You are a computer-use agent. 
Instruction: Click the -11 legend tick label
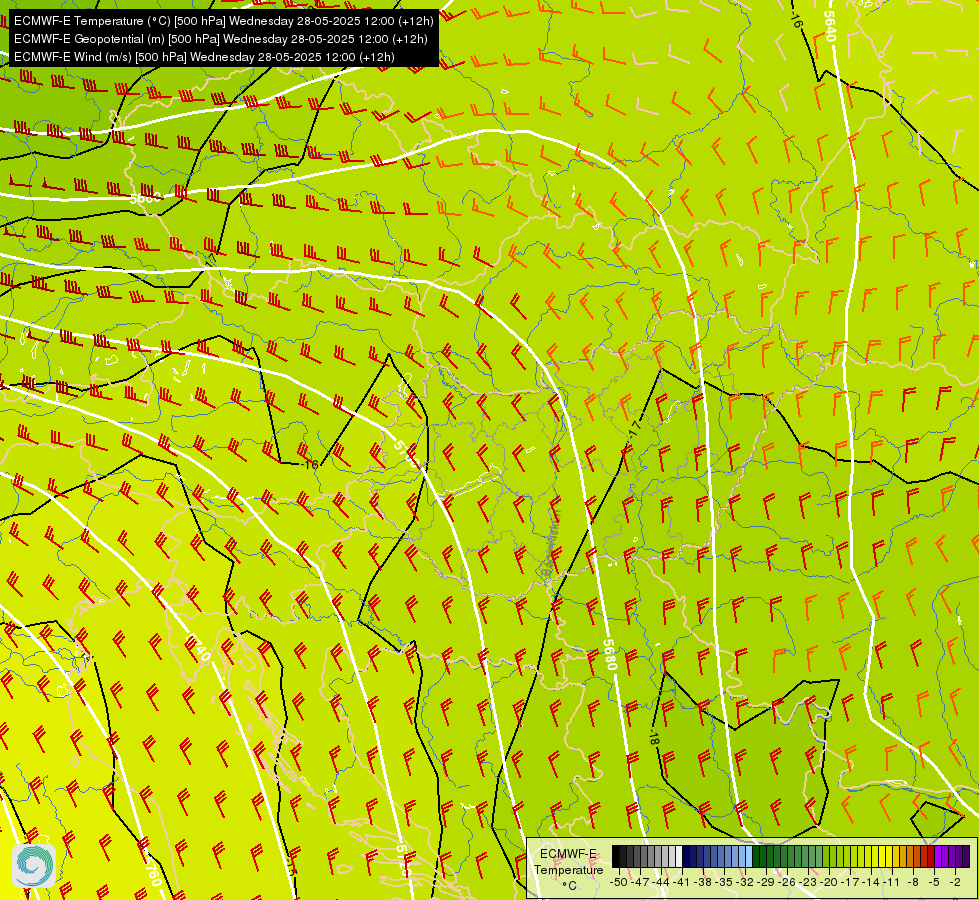pyautogui.click(x=892, y=882)
